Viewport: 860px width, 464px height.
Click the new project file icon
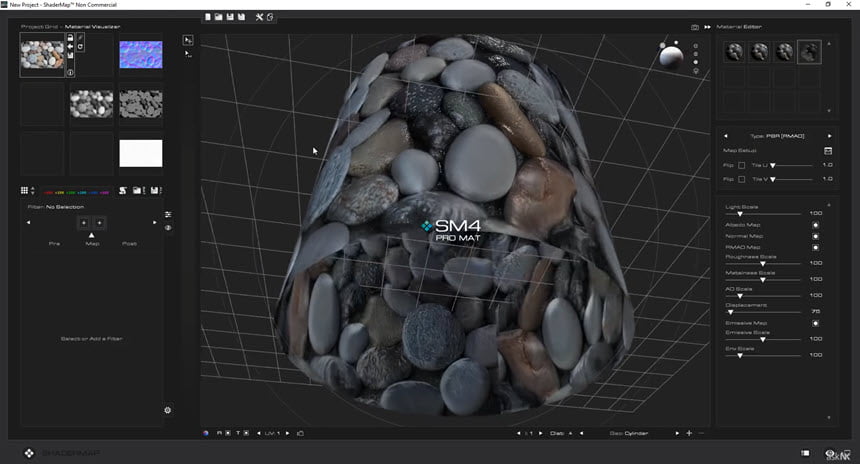tap(208, 17)
